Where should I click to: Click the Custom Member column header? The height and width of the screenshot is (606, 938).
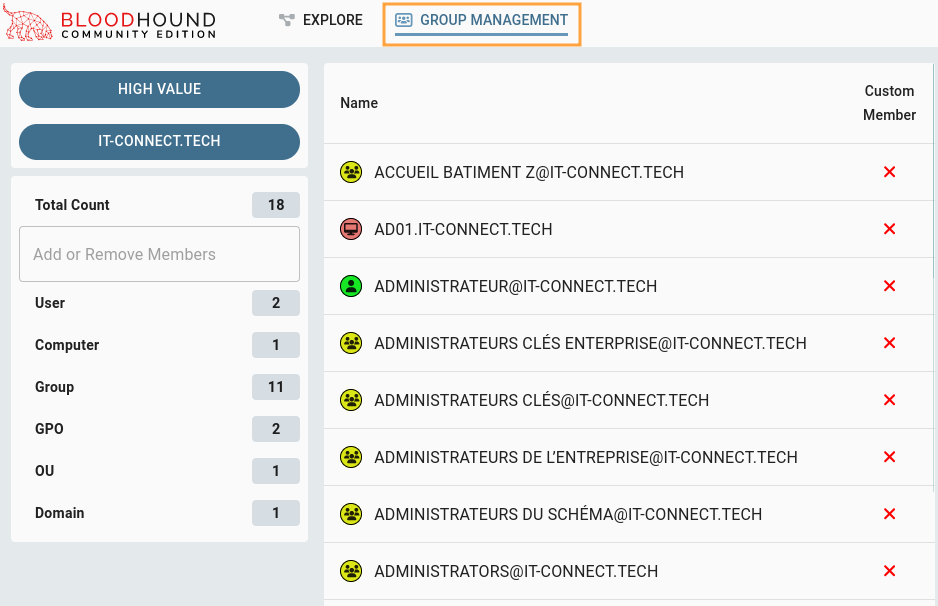[x=889, y=103]
